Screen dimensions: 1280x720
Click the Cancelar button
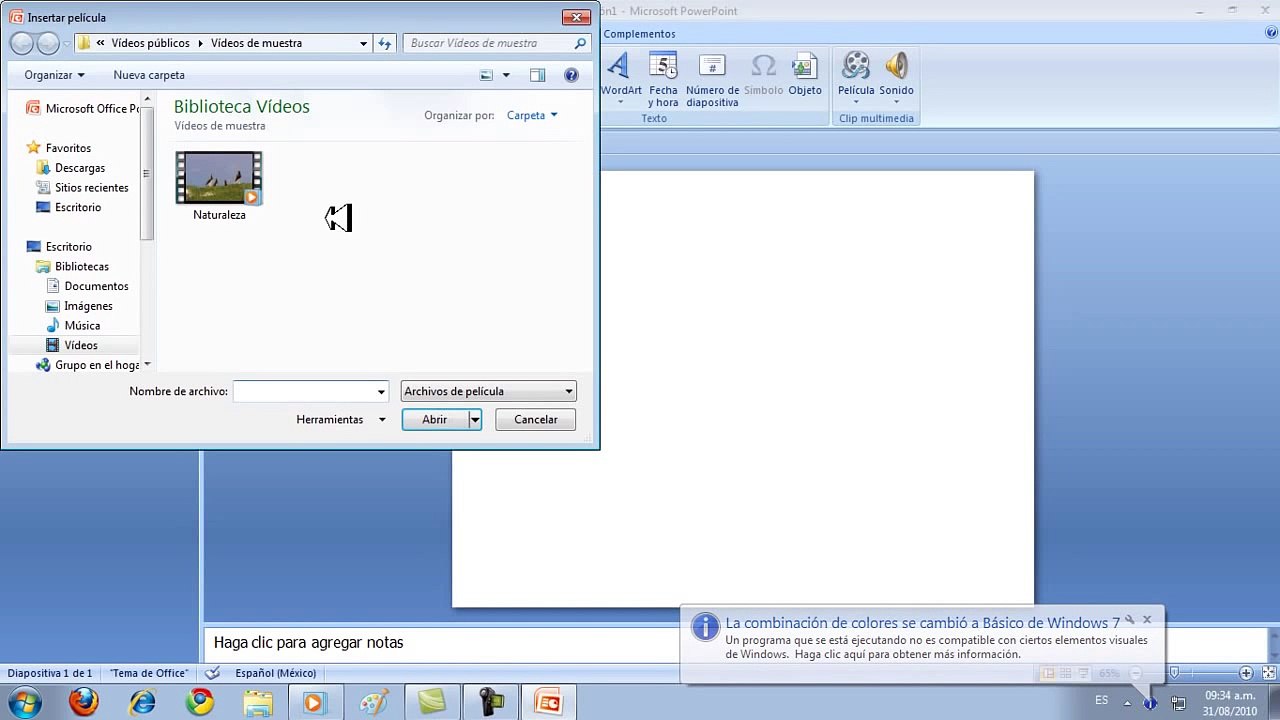(x=535, y=420)
